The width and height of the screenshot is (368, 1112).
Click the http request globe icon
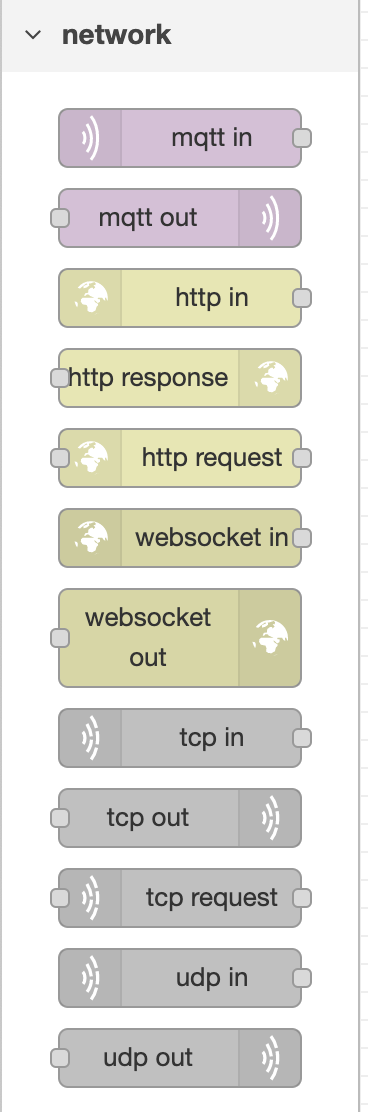(x=91, y=458)
